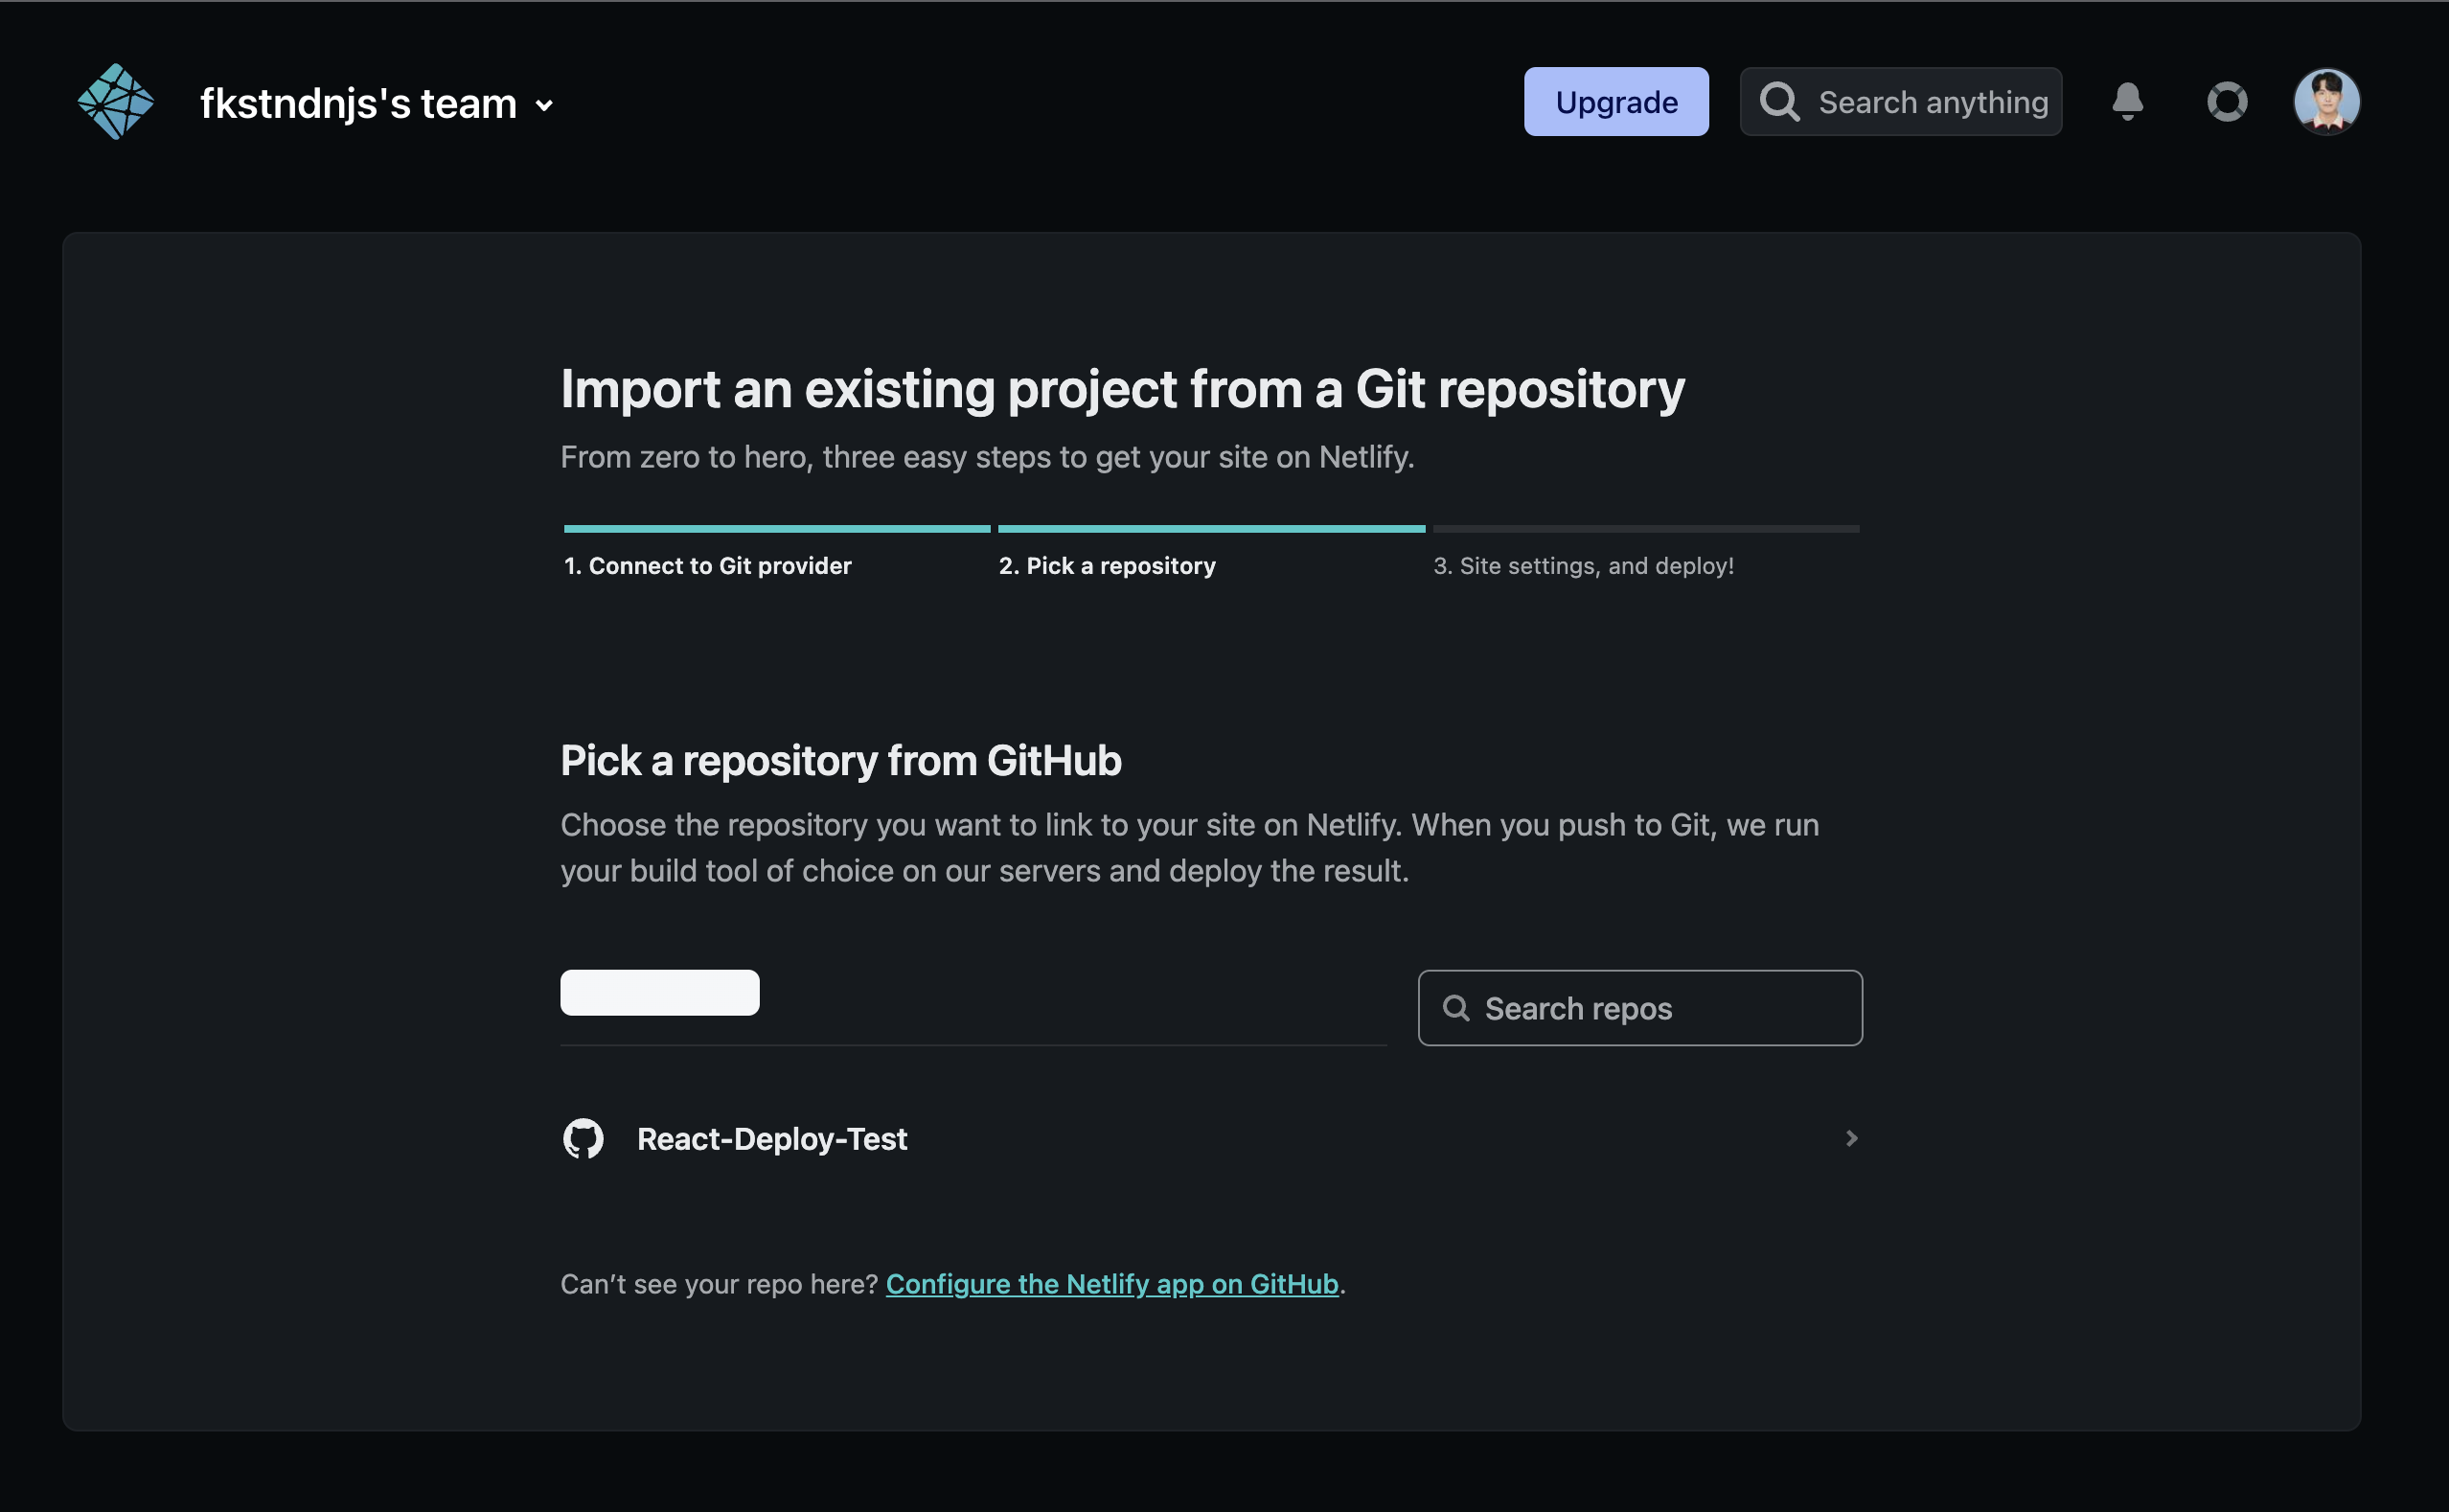
Task: Select step 3 Site settings, and deploy!
Action: [x=1583, y=566]
